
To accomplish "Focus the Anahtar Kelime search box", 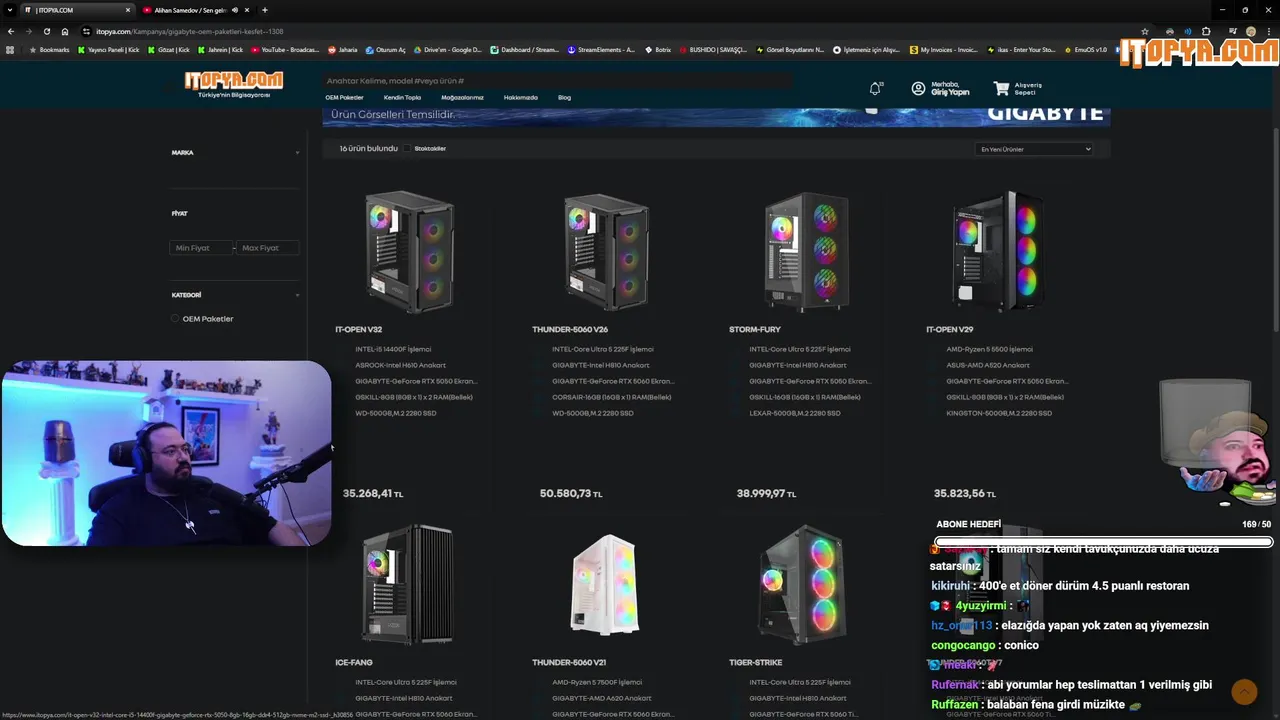I will pyautogui.click(x=557, y=81).
